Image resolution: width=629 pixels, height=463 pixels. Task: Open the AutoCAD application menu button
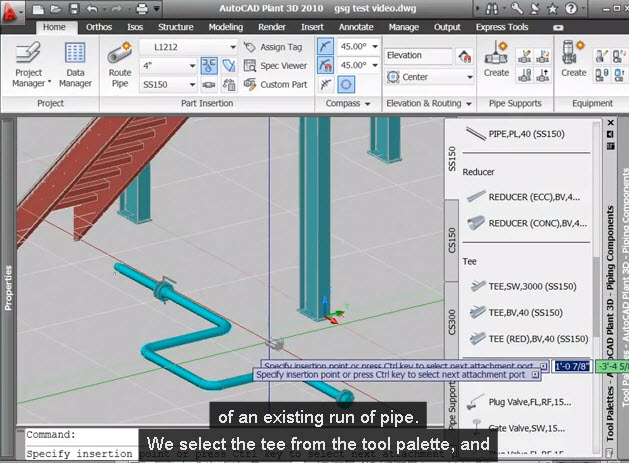11,10
